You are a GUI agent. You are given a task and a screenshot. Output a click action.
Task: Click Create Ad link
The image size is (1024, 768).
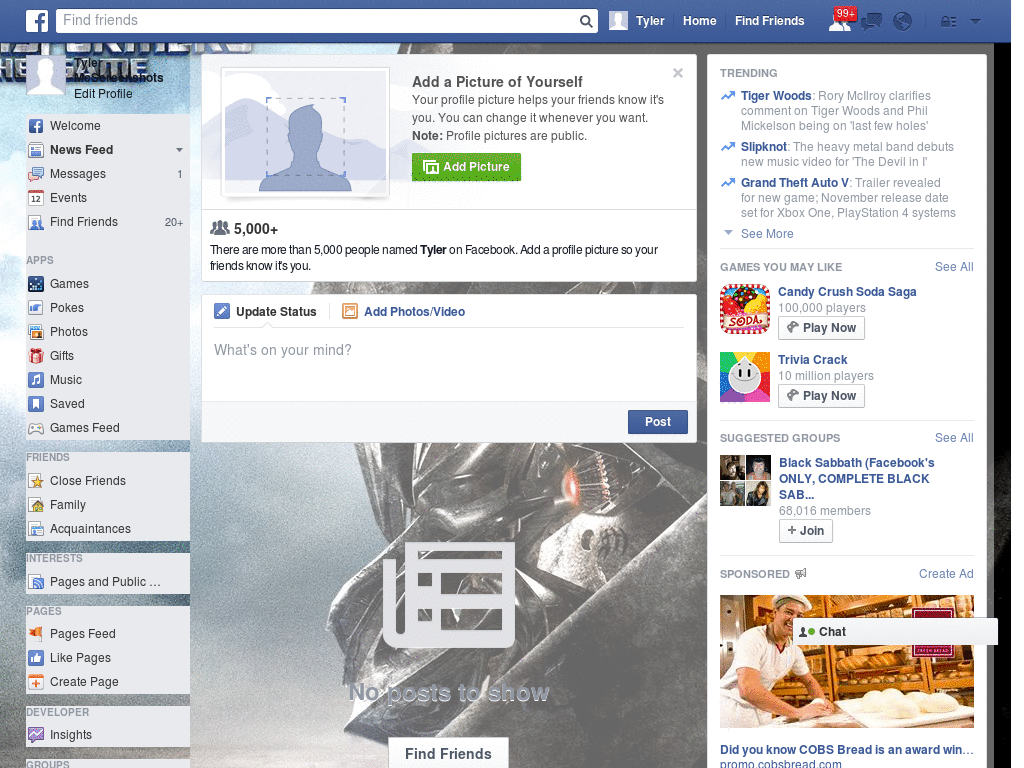click(x=946, y=573)
